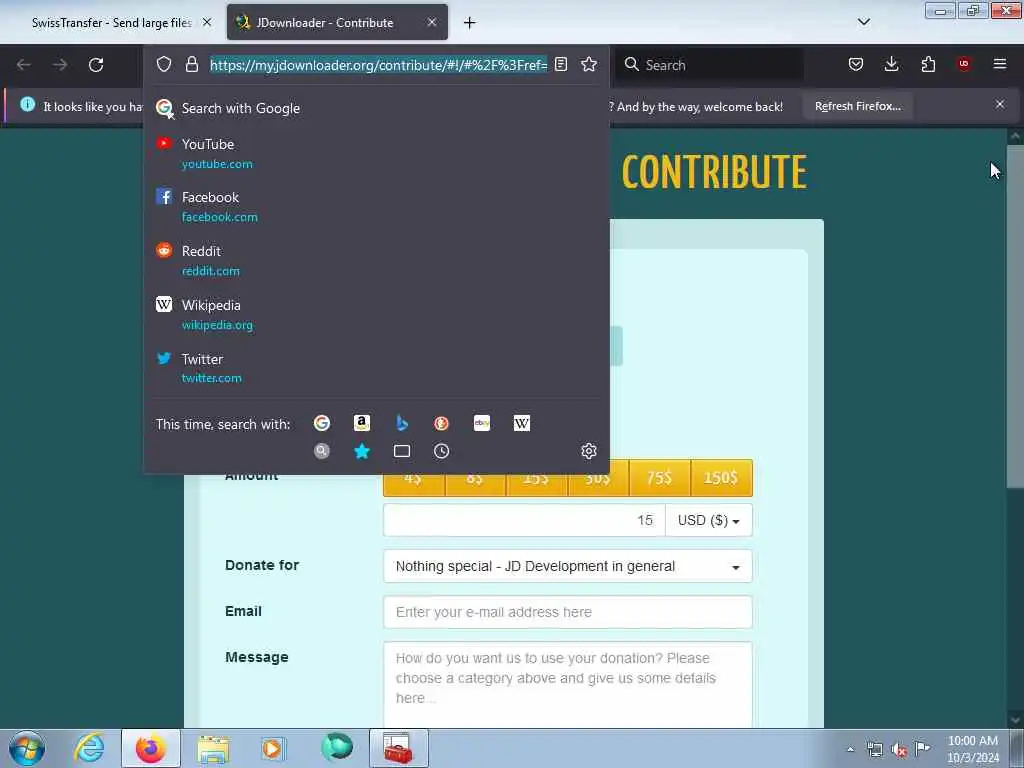Open Firefox application menu
Viewport: 1024px width, 768px height.
coord(1000,64)
